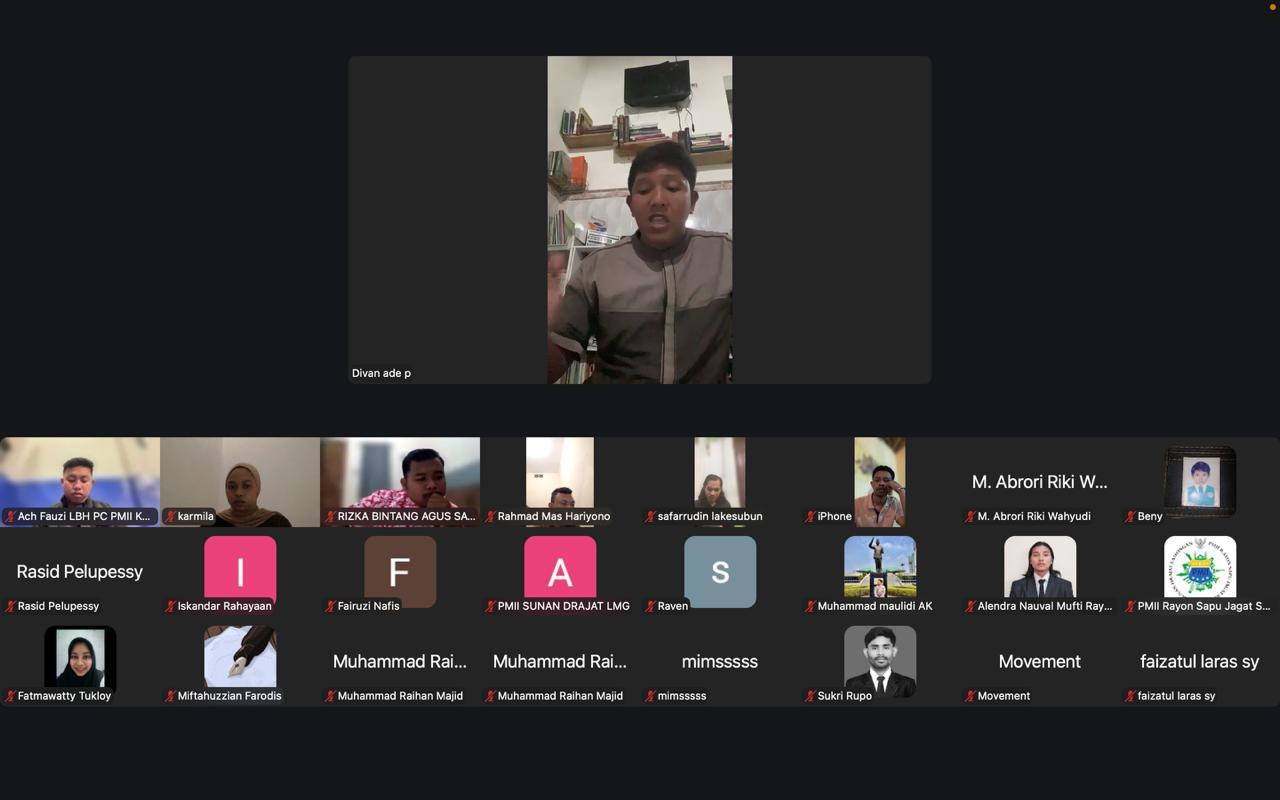
Task: Select Fatmawatty Tukloy profile photo tile
Action: click(x=80, y=662)
